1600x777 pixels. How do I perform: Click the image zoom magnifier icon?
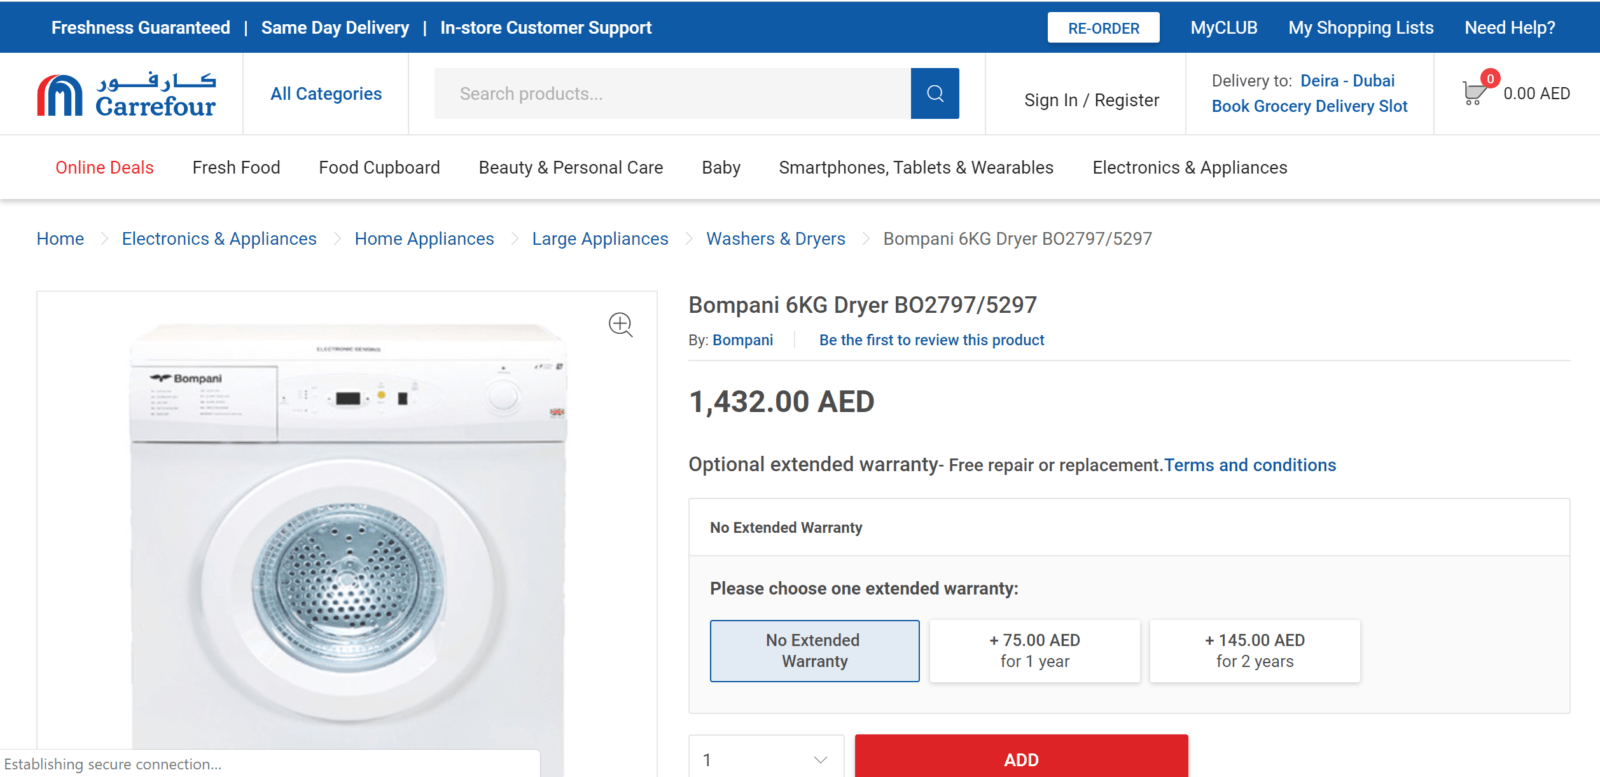620,324
